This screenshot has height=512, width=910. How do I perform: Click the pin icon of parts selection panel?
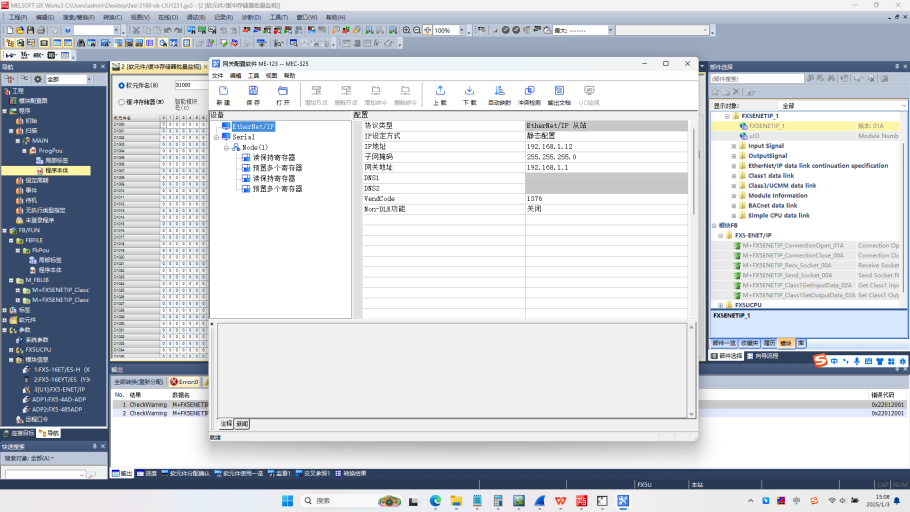[897, 67]
